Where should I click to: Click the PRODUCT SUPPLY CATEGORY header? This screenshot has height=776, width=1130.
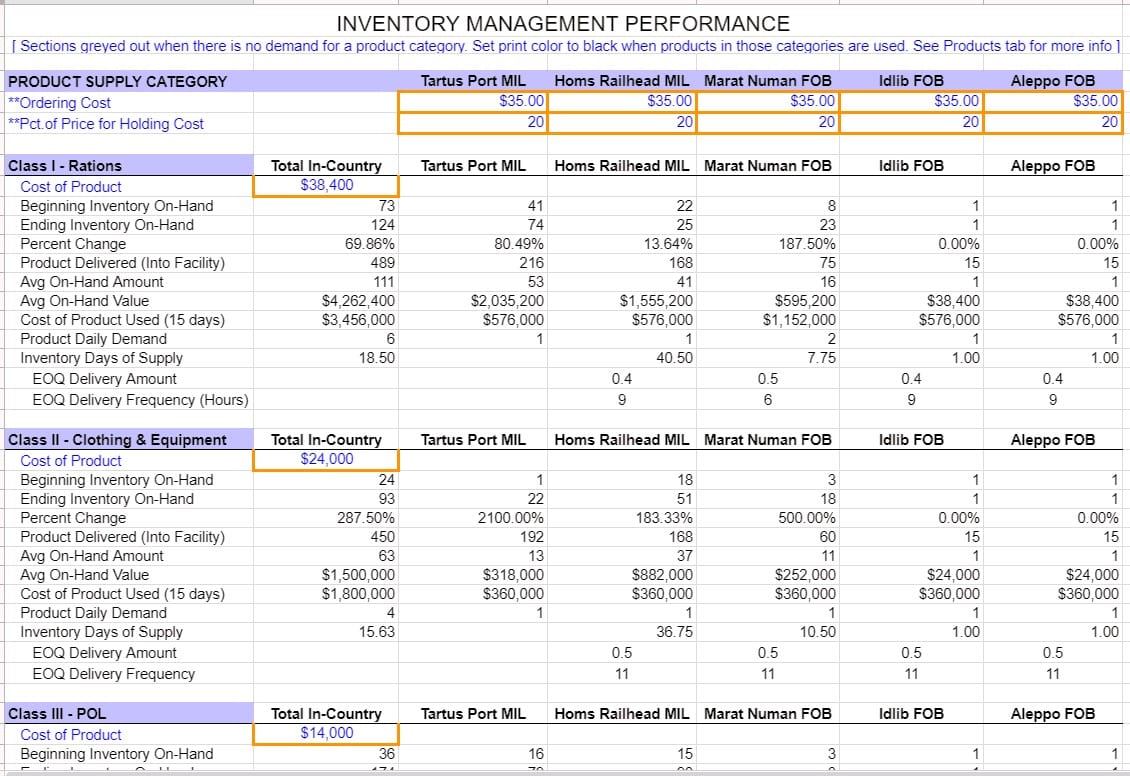point(117,81)
